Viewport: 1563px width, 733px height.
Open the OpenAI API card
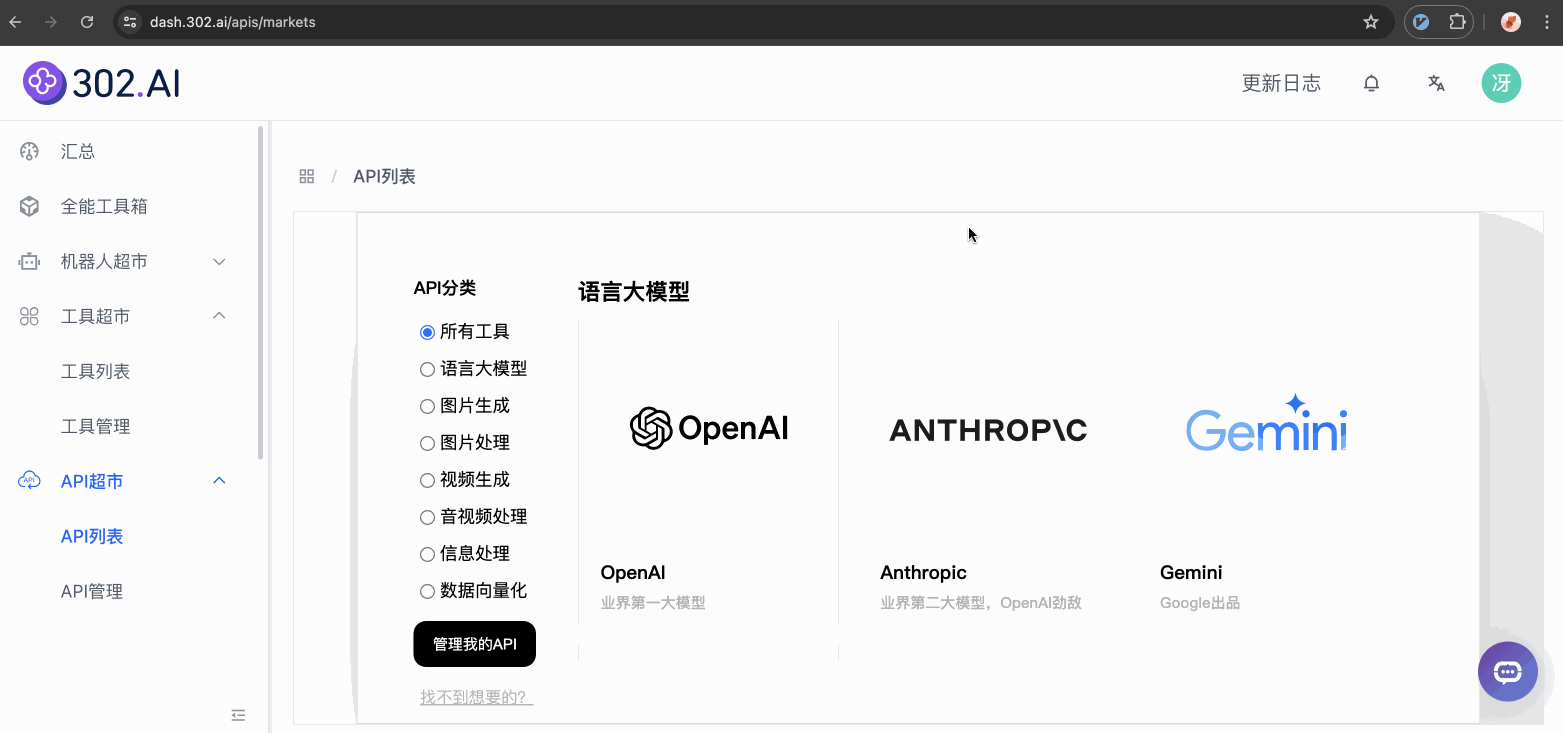[709, 472]
